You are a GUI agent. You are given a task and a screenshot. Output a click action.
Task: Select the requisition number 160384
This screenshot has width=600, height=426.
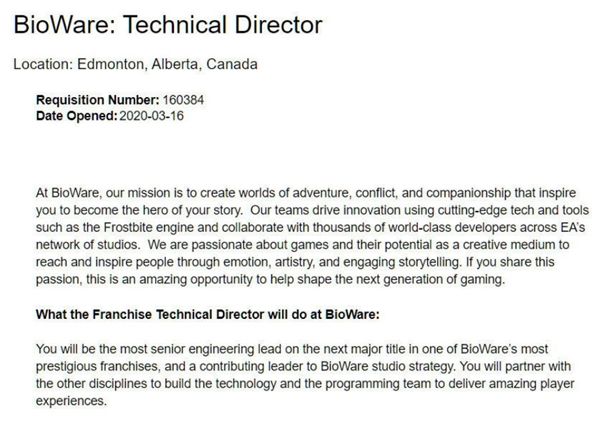[183, 100]
